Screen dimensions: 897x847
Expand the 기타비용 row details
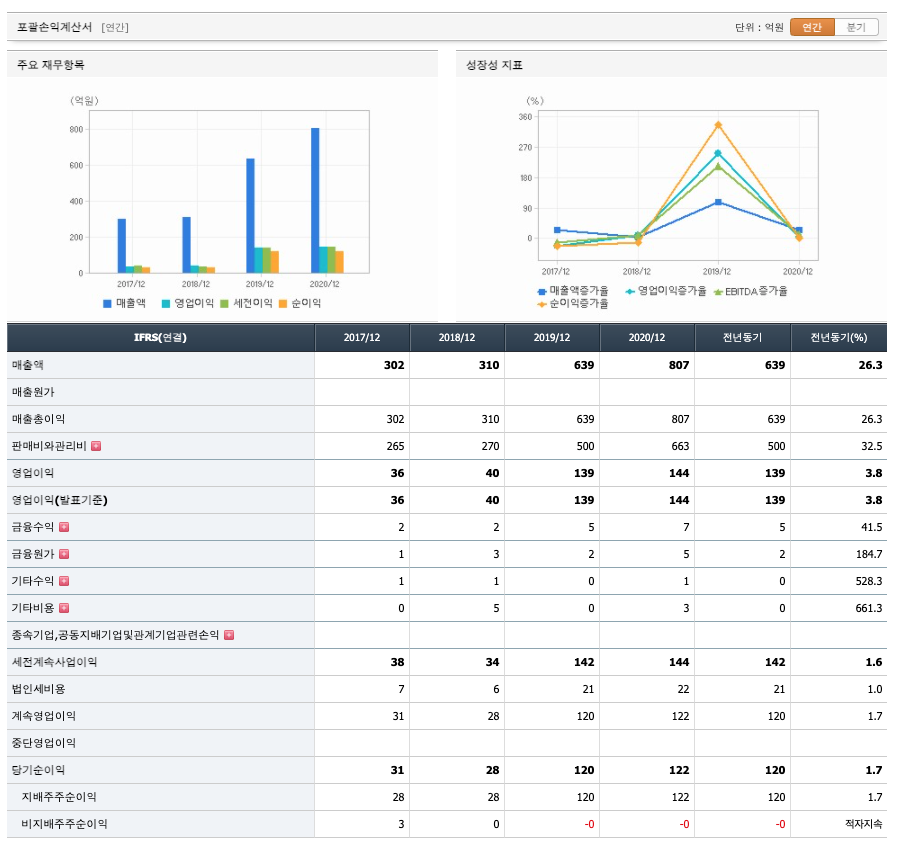64,608
